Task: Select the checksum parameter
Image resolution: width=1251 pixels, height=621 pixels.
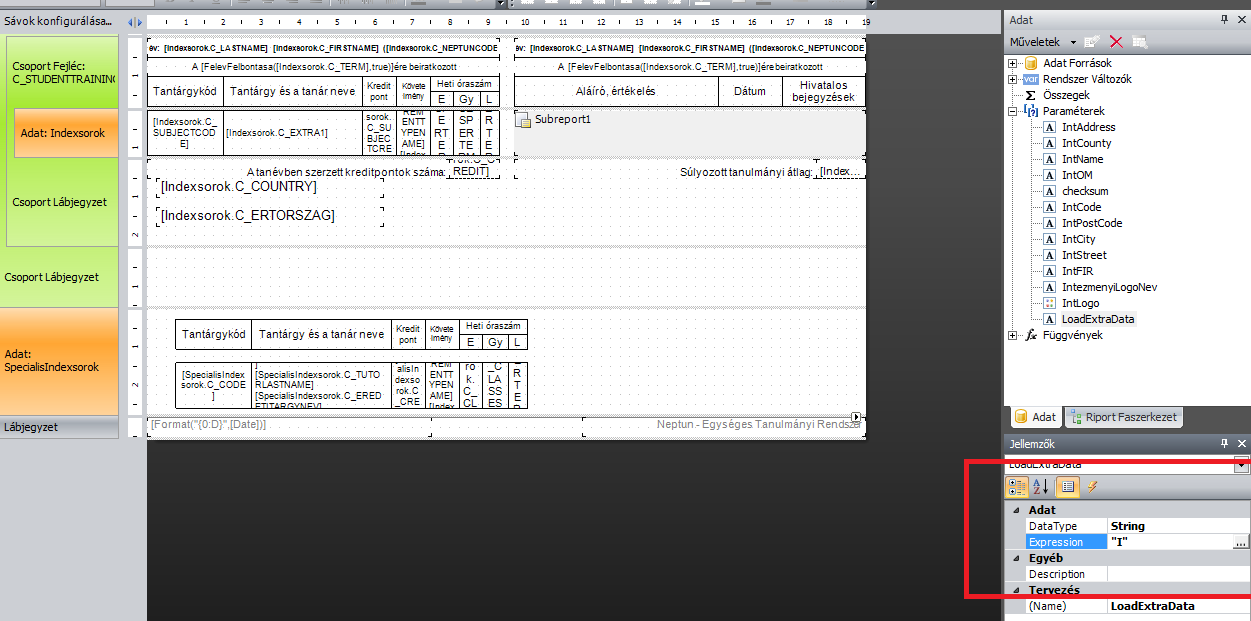Action: pyautogui.click(x=1085, y=191)
